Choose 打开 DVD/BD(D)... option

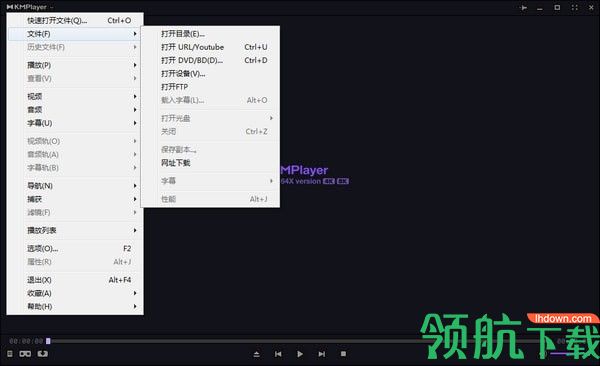(210, 60)
